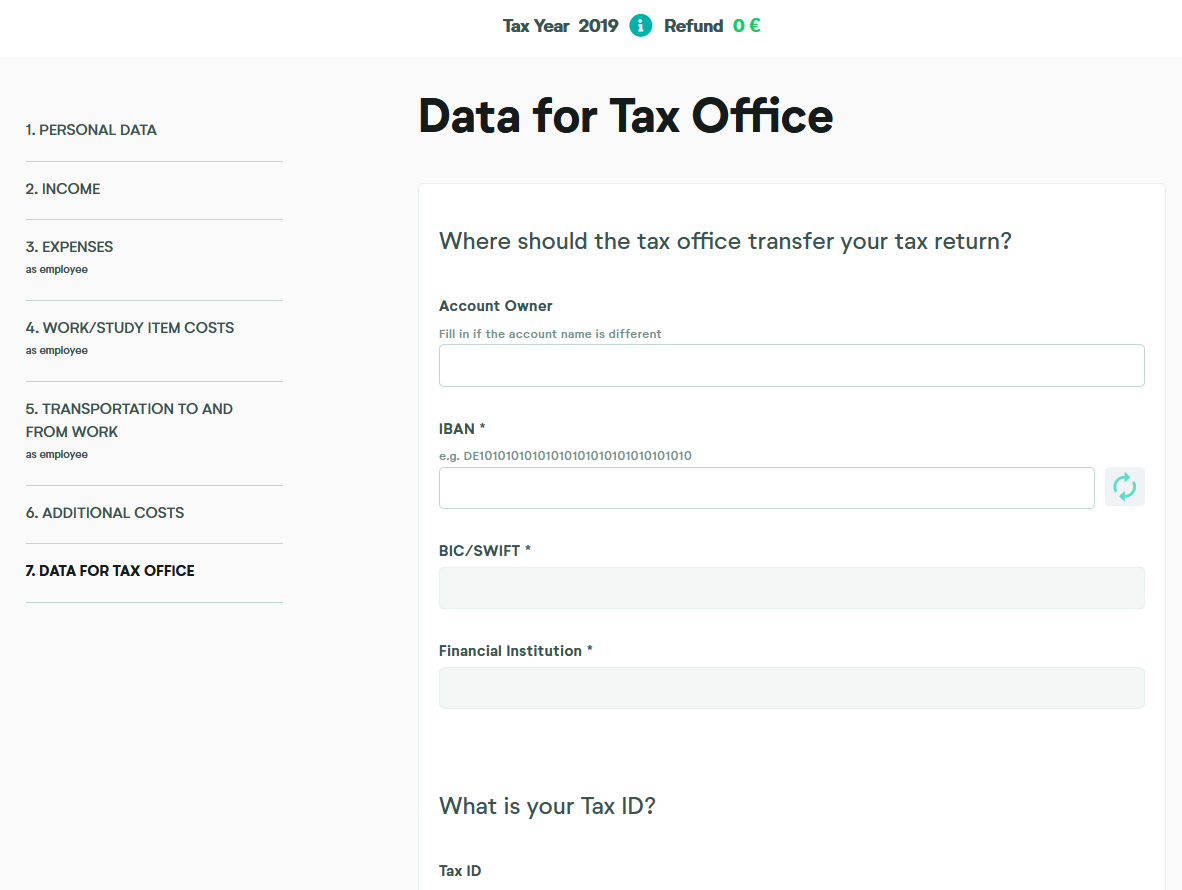The image size is (1182, 890).
Task: Click the Tax Year 2019 label
Action: 558,25
